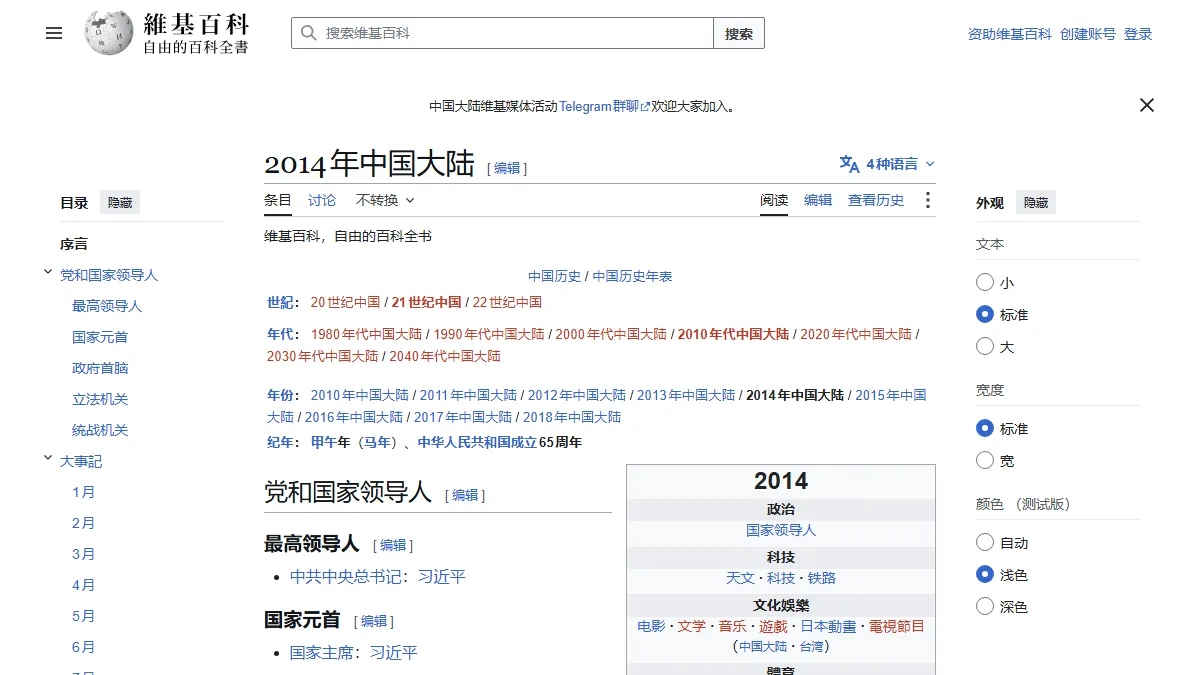Collapse 大事记 section in contents
The height and width of the screenshot is (675, 1200).
pyautogui.click(x=47, y=458)
